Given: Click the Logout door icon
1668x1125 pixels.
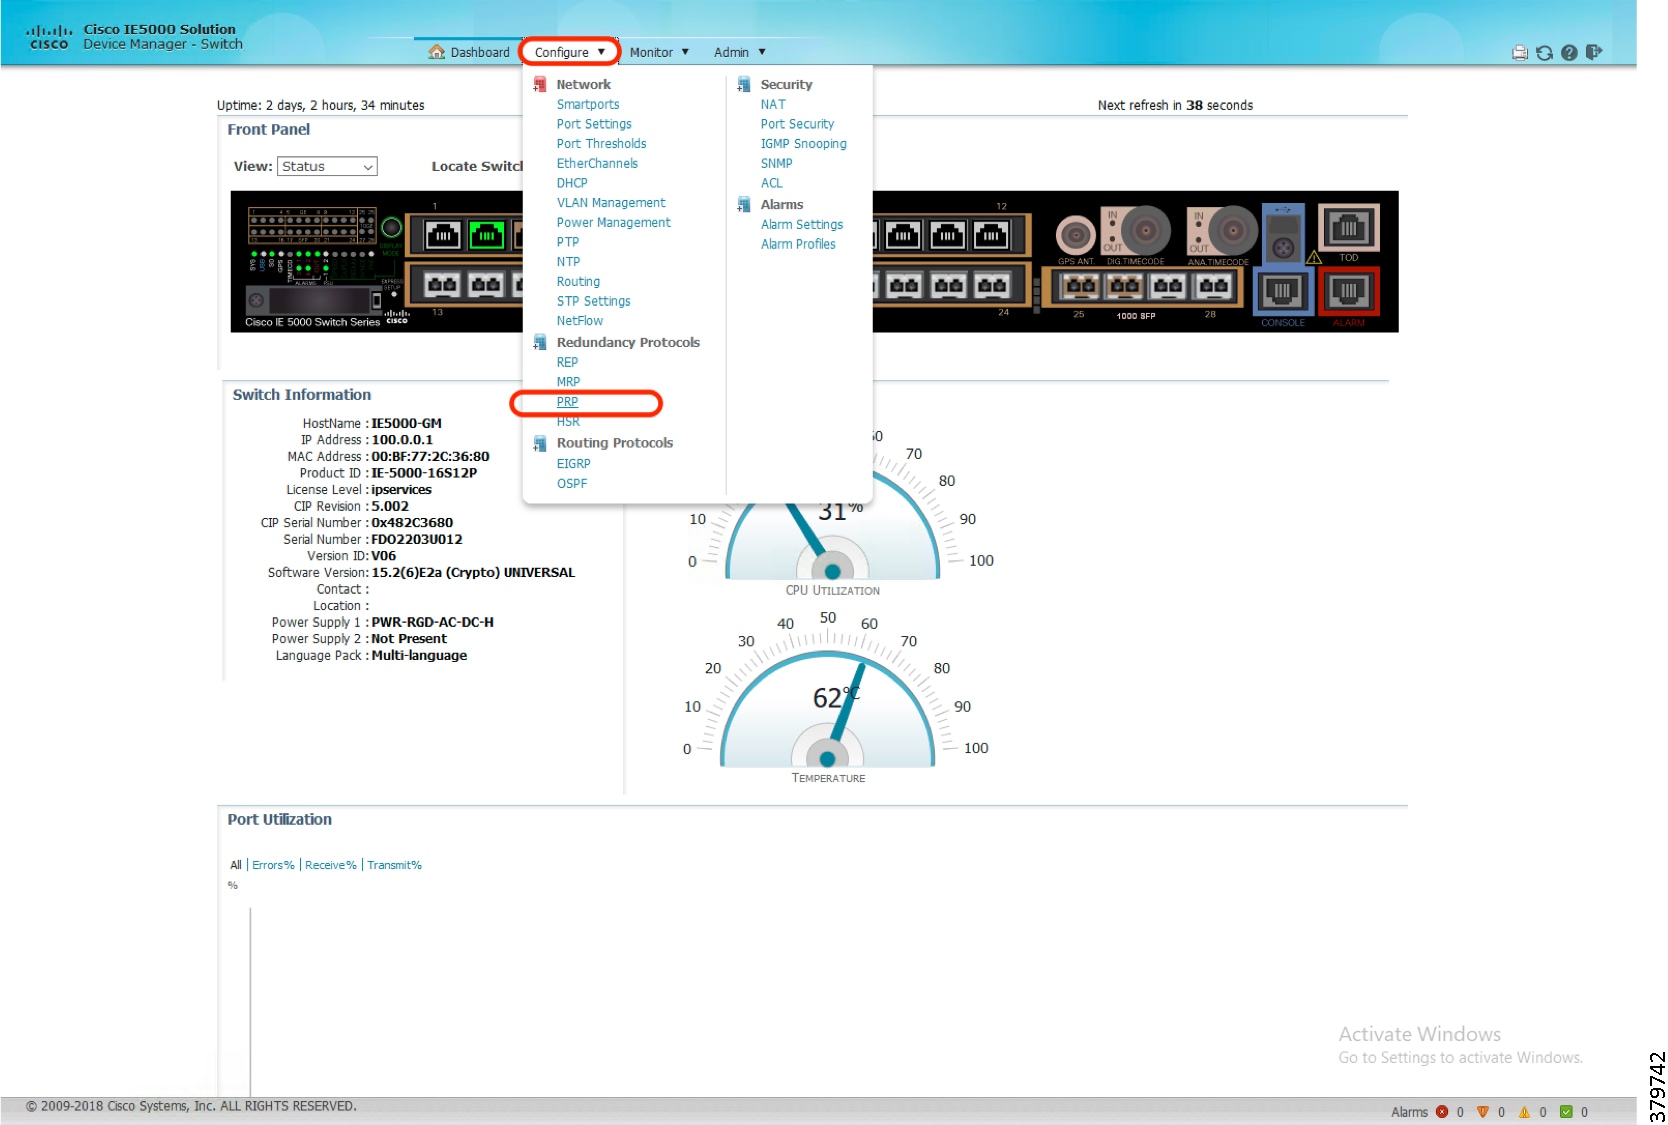Looking at the screenshot, I should (1594, 52).
